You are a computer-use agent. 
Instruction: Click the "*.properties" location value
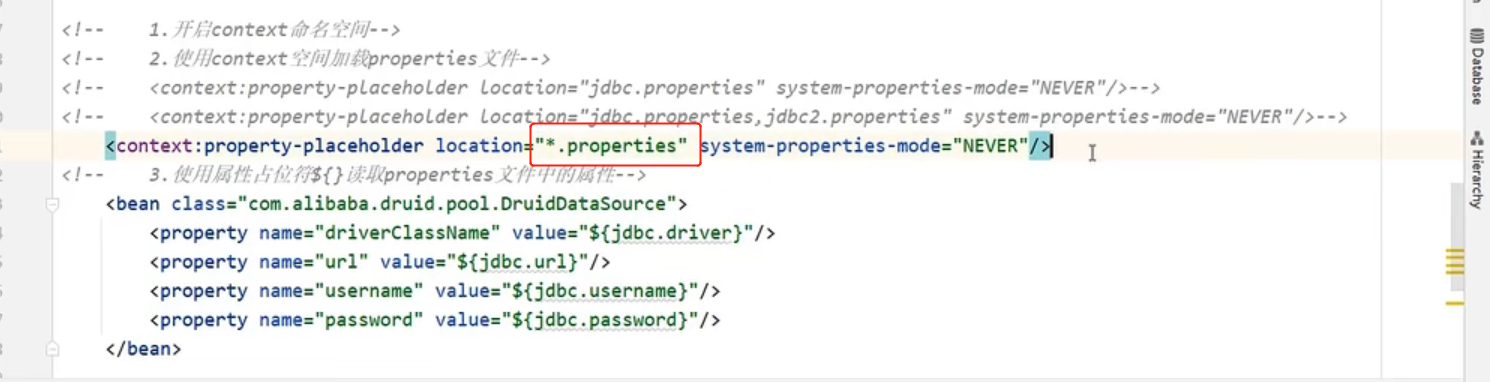click(611, 146)
